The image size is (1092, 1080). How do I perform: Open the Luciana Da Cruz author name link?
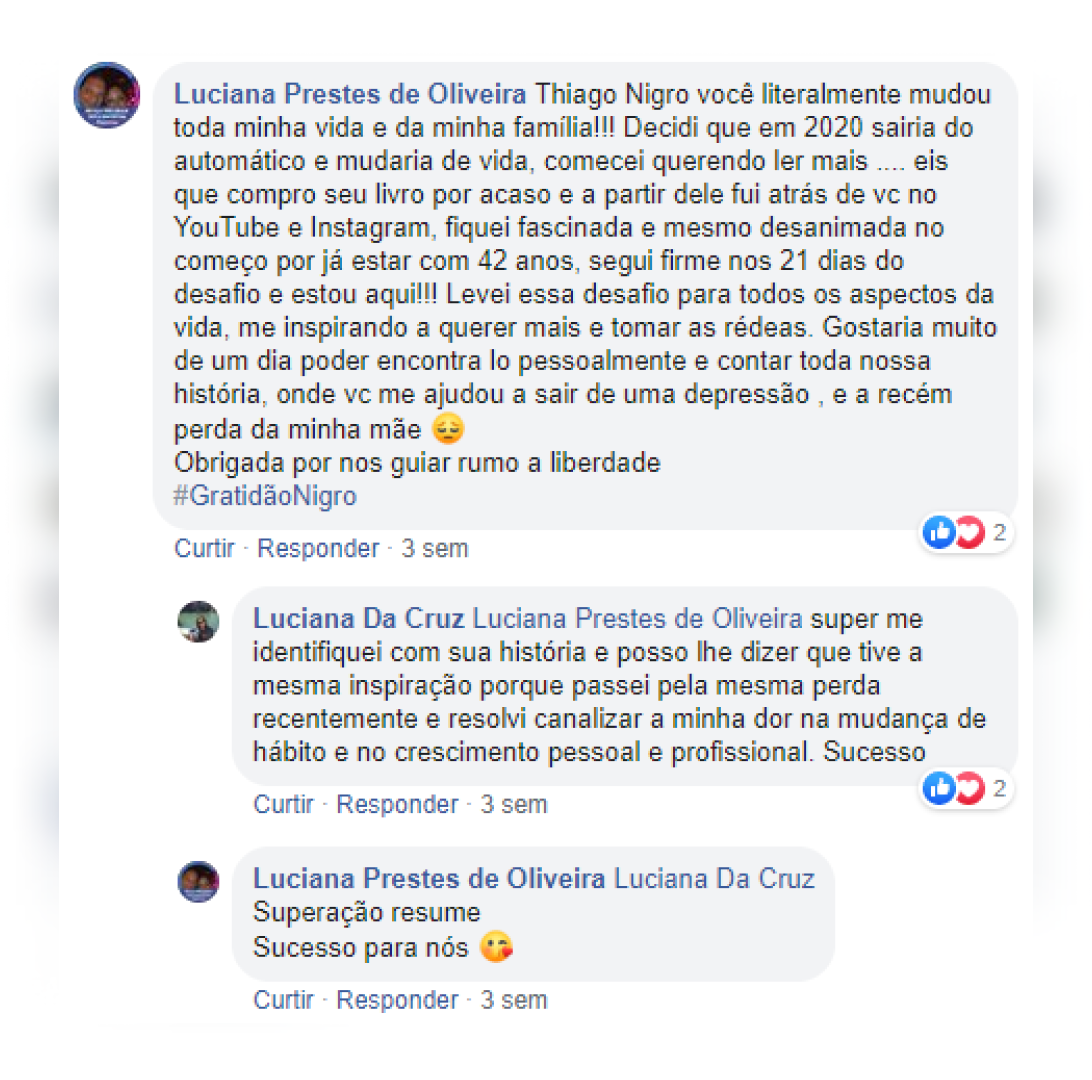click(x=359, y=619)
